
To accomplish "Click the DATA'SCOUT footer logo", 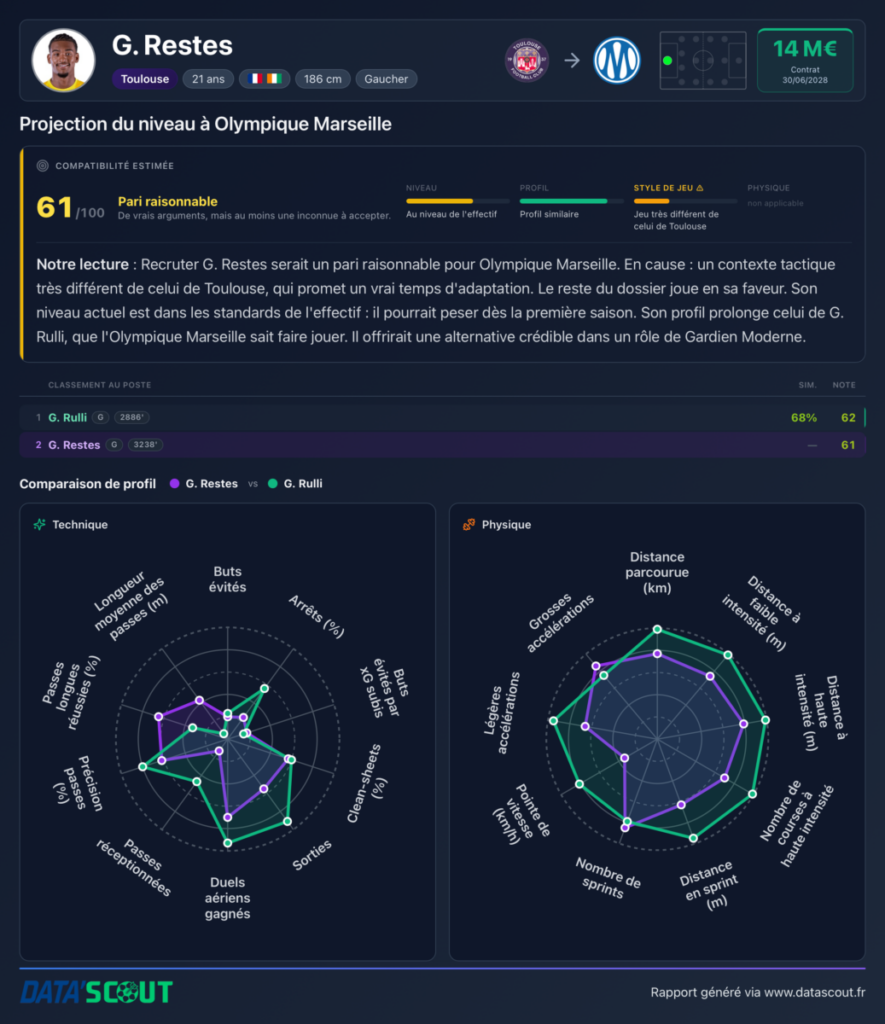I will click(97, 992).
